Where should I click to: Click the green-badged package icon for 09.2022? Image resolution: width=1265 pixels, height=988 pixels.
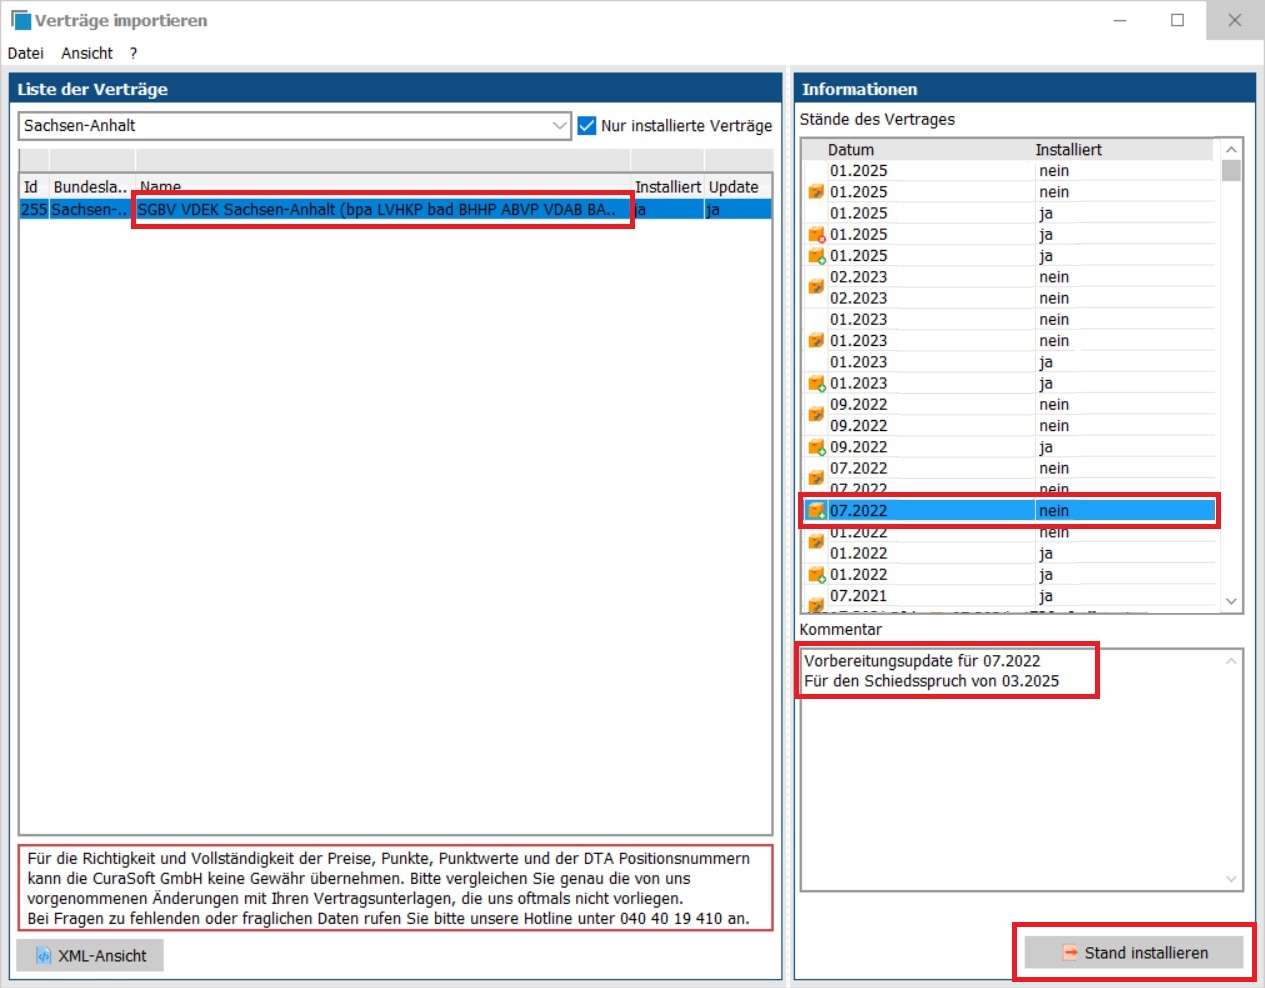[x=816, y=448]
